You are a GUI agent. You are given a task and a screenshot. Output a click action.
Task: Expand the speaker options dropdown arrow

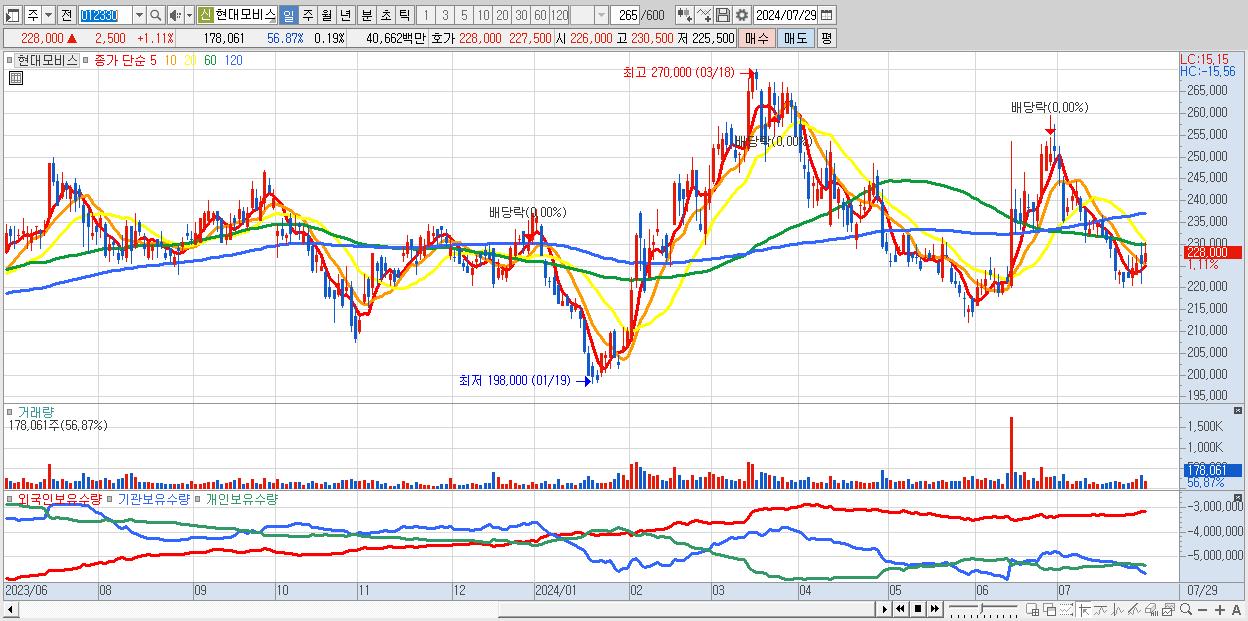(189, 15)
